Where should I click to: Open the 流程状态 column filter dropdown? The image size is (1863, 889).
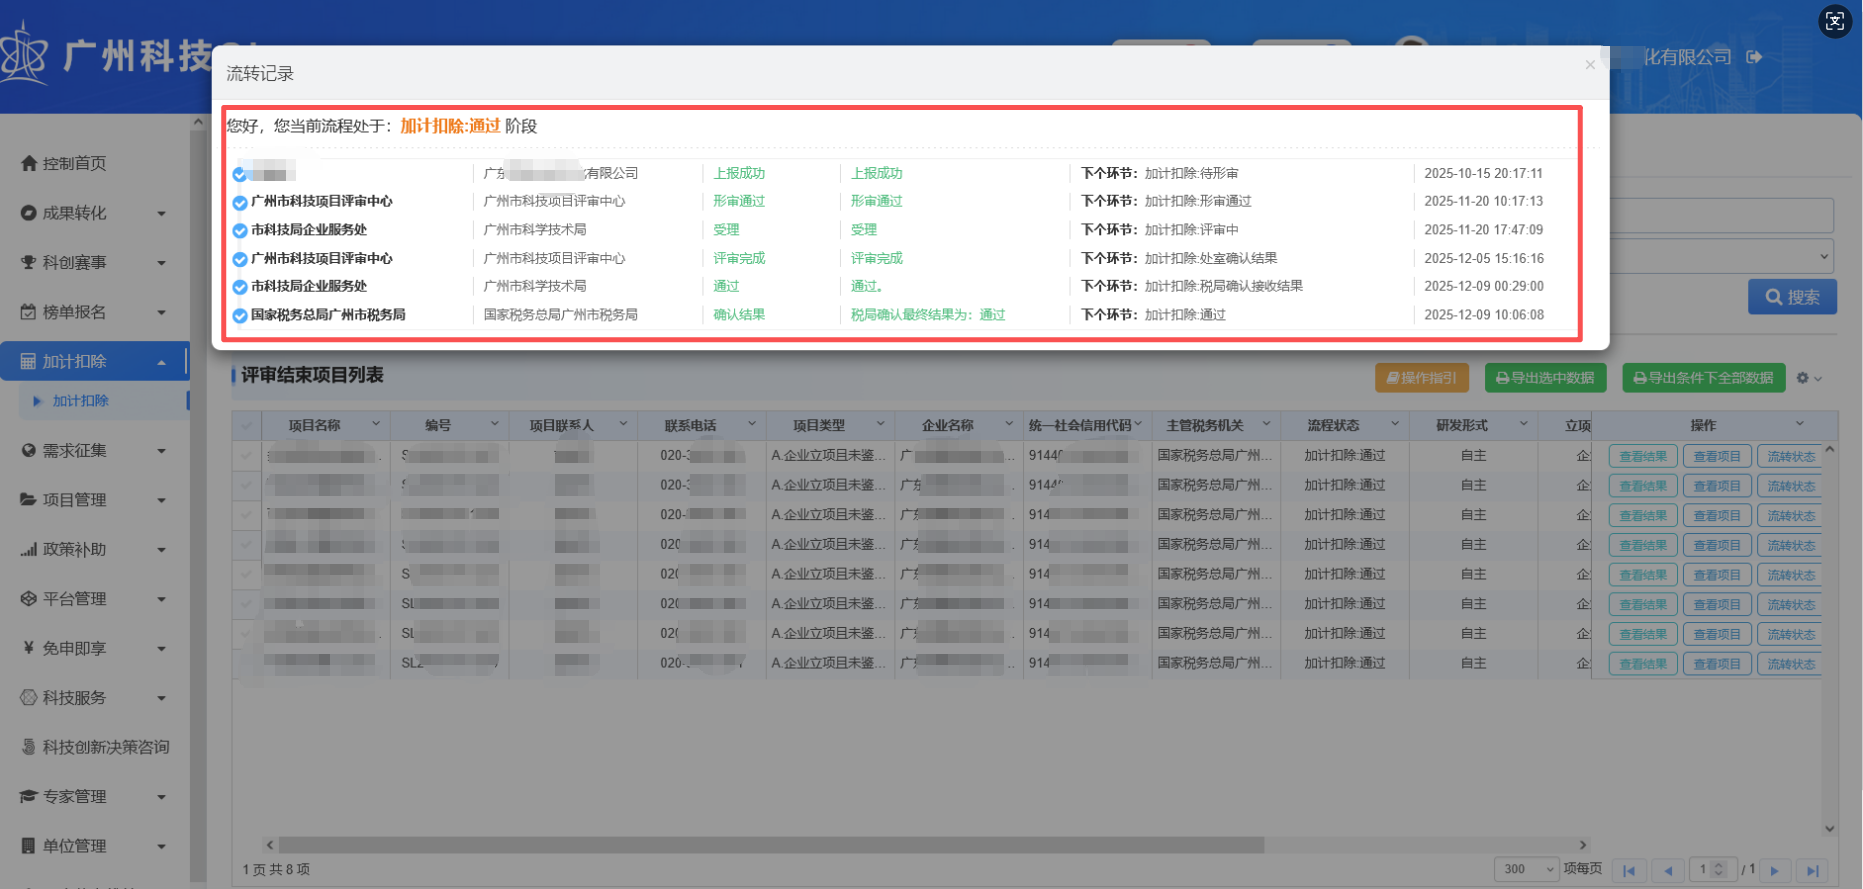pos(1395,425)
